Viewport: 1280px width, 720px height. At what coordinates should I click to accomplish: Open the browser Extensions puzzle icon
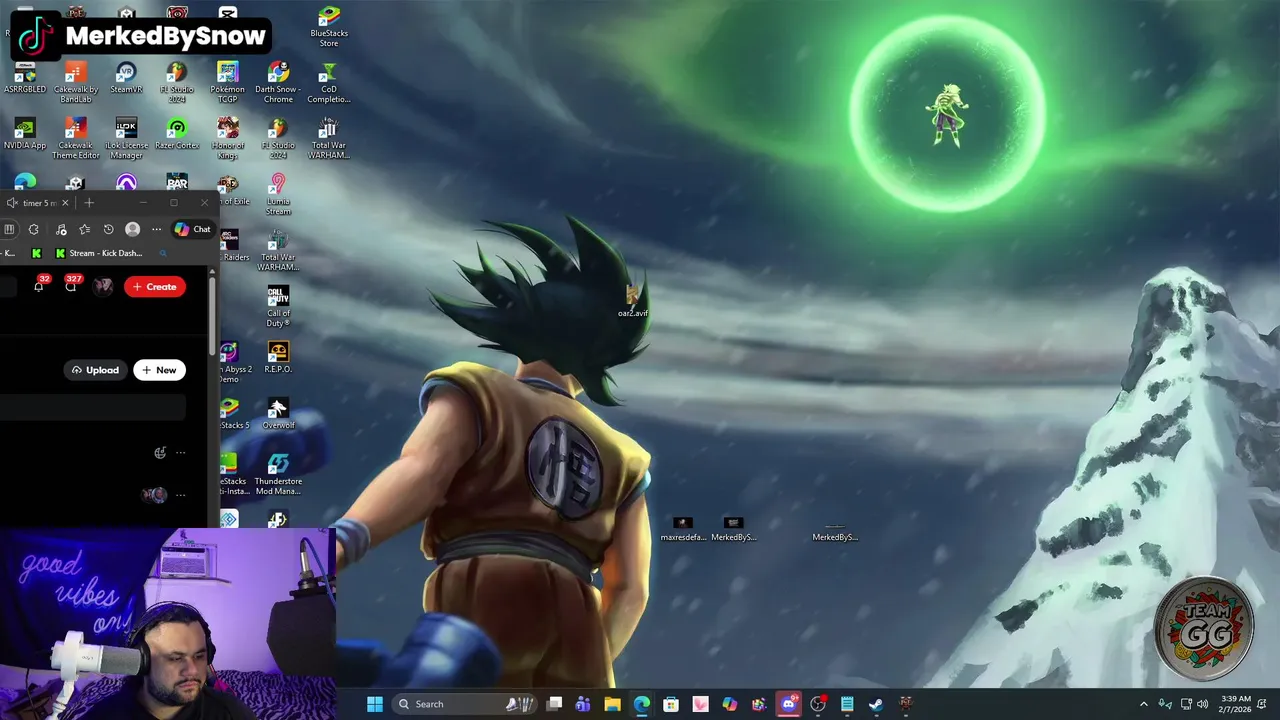tap(33, 229)
